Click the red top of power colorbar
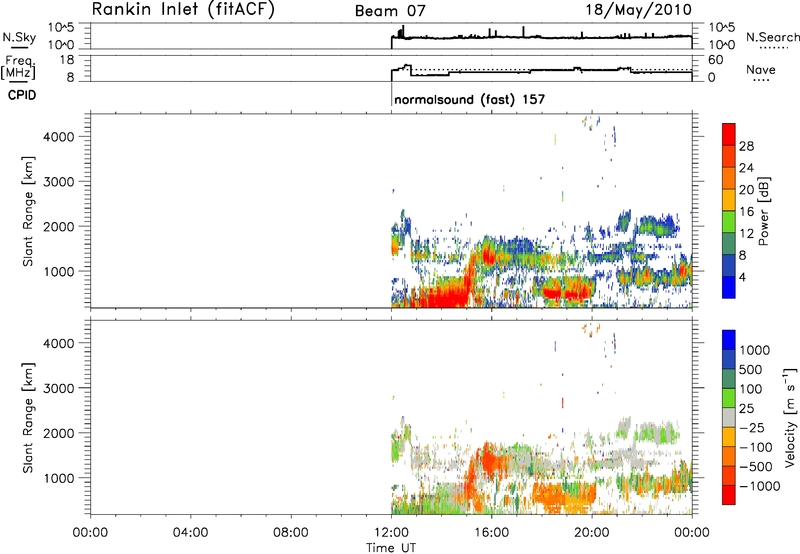The width and height of the screenshot is (800, 554). click(729, 134)
